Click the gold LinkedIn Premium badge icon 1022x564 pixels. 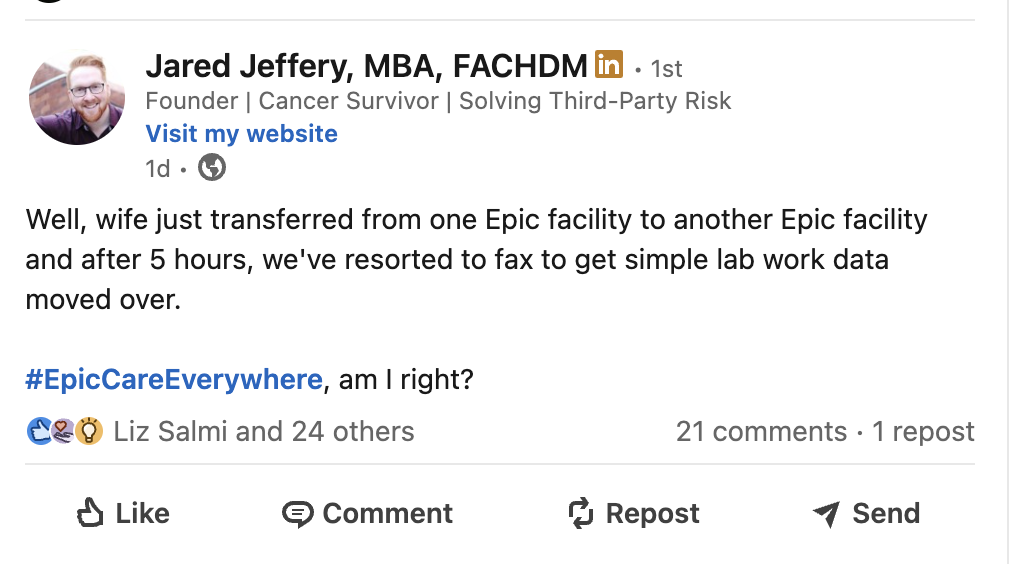coord(609,65)
